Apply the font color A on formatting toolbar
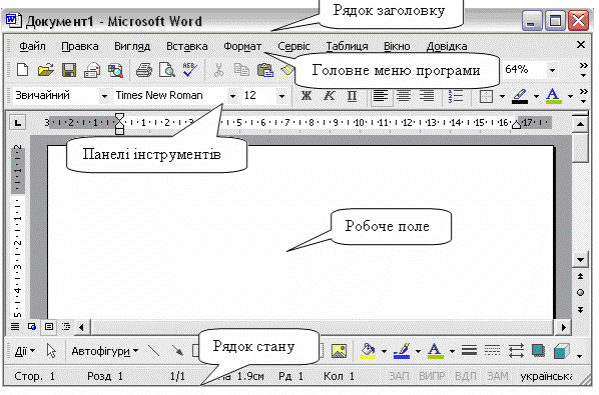 pos(554,96)
